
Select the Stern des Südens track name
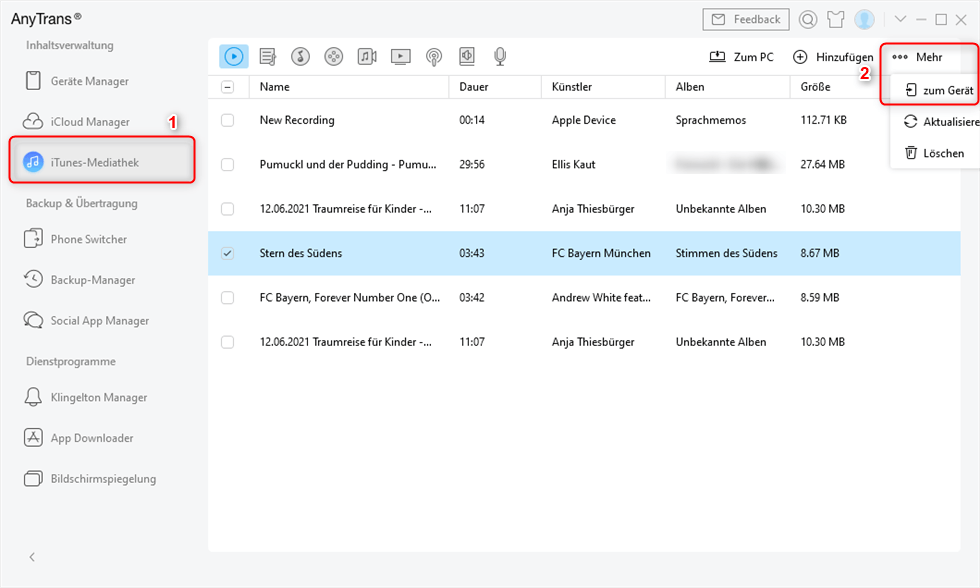point(301,253)
